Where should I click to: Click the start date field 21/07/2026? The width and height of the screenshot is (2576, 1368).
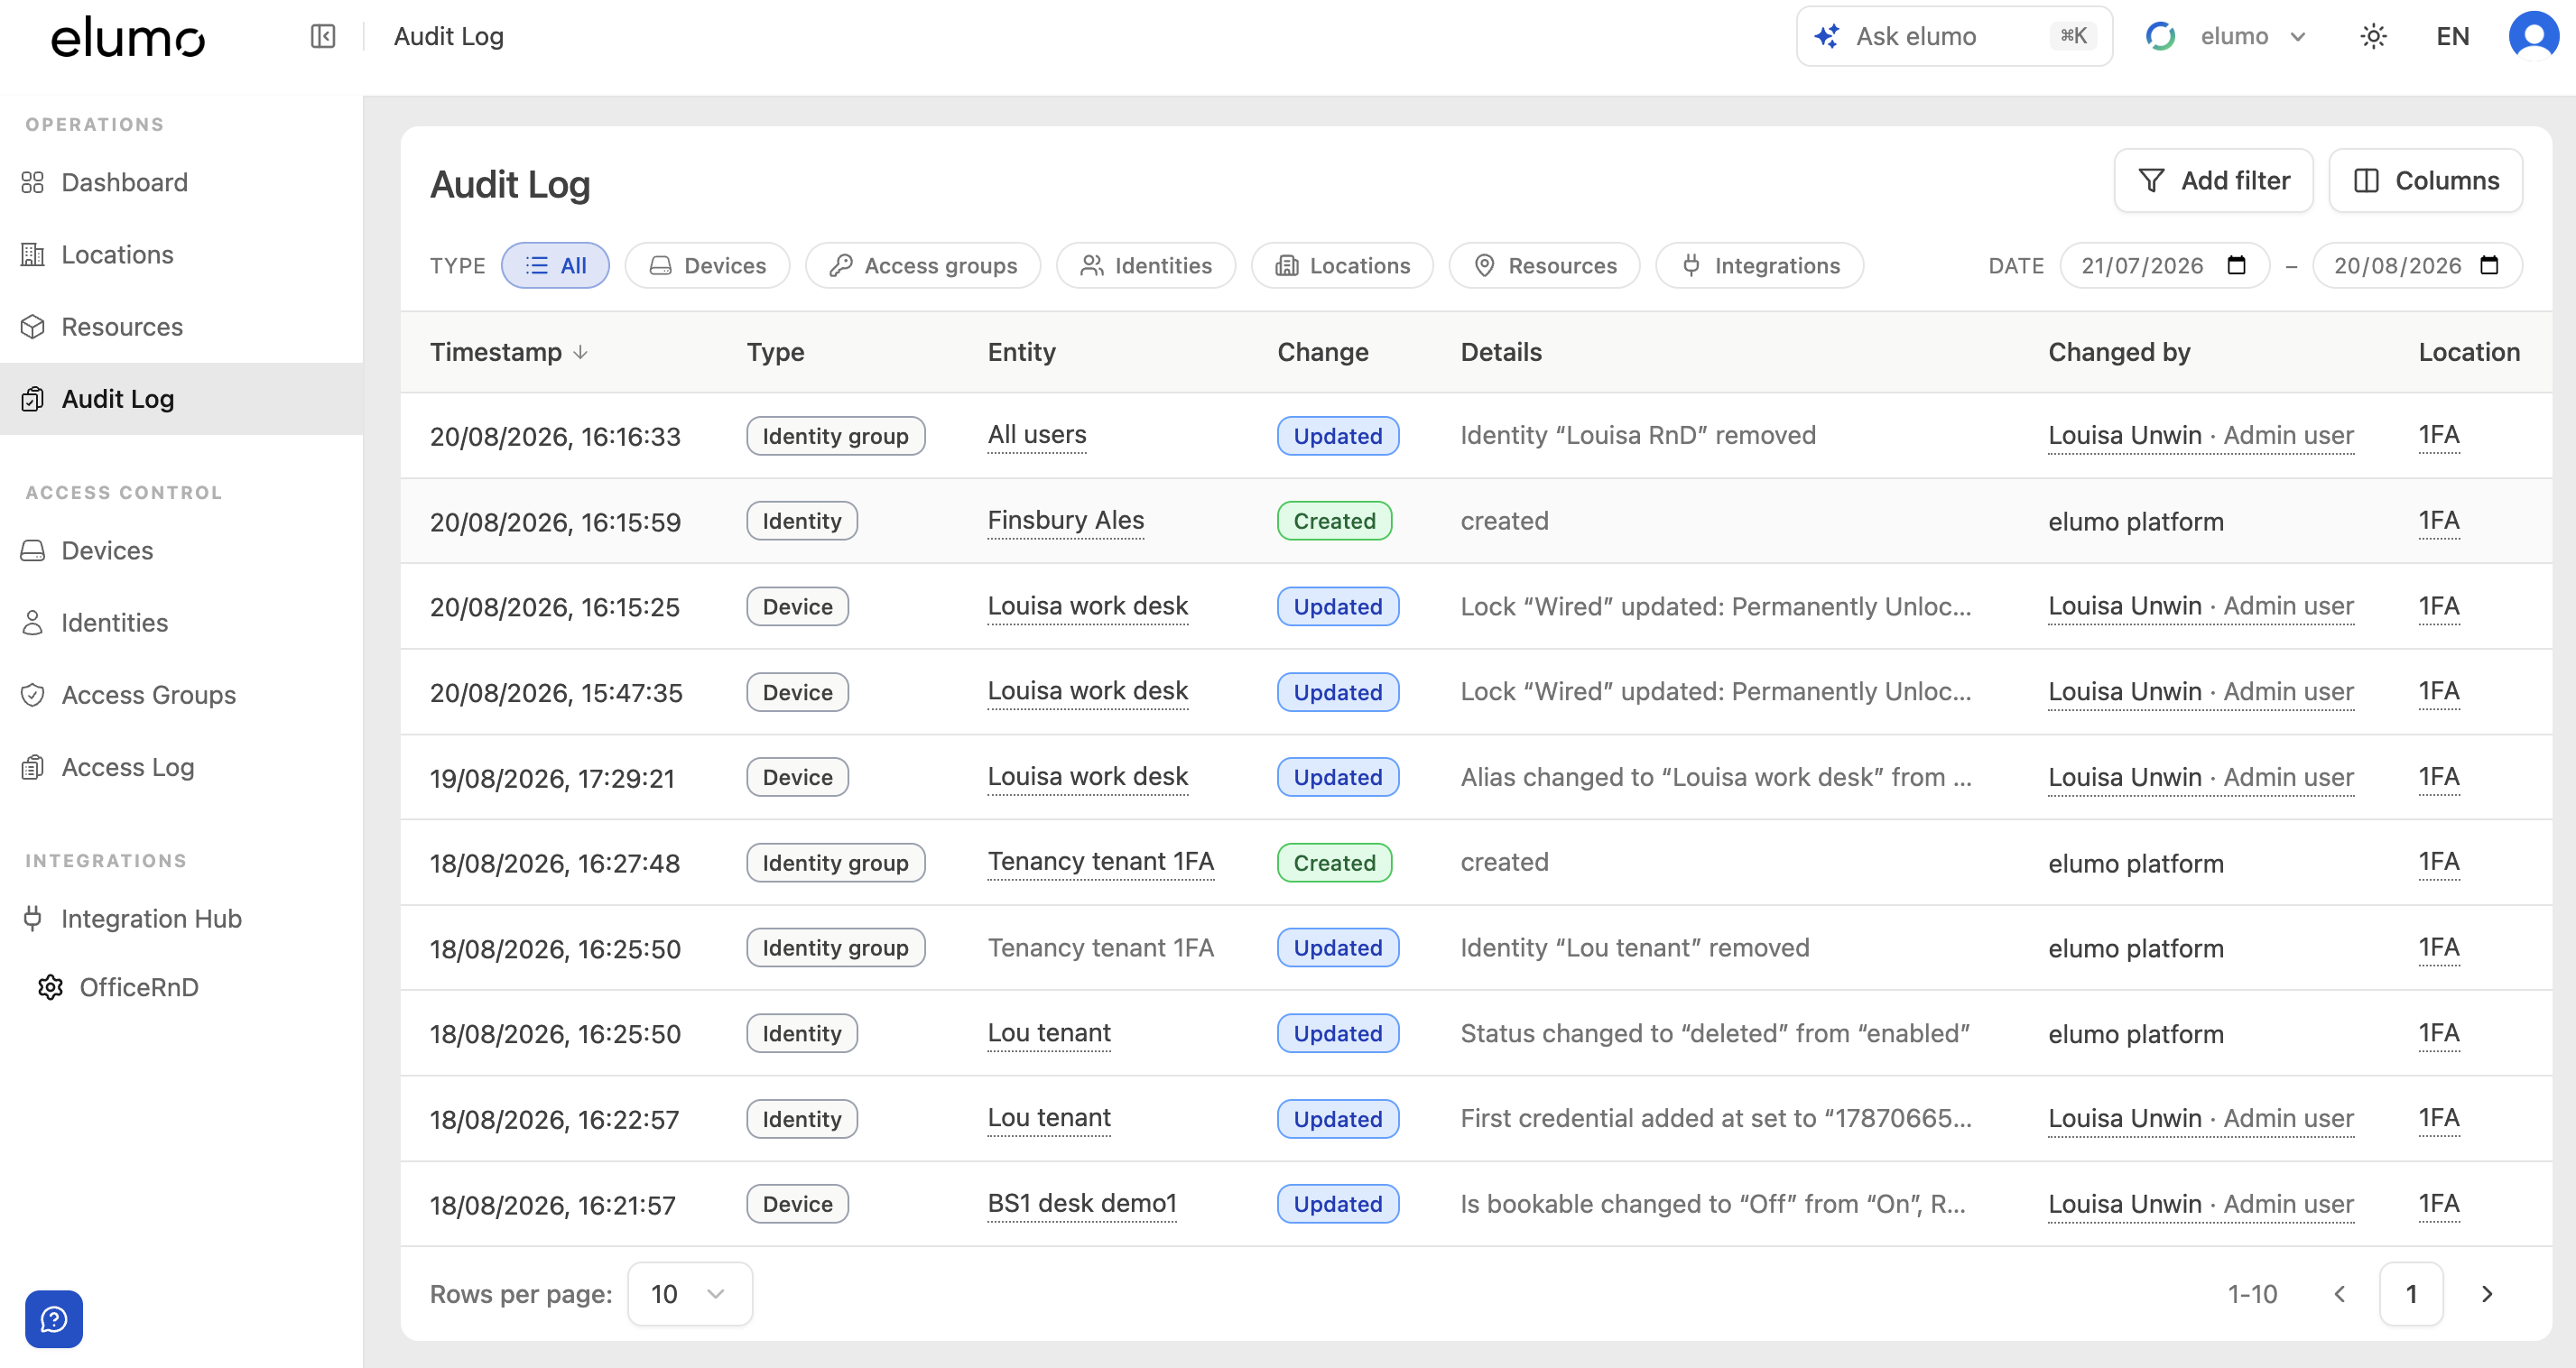2164,265
